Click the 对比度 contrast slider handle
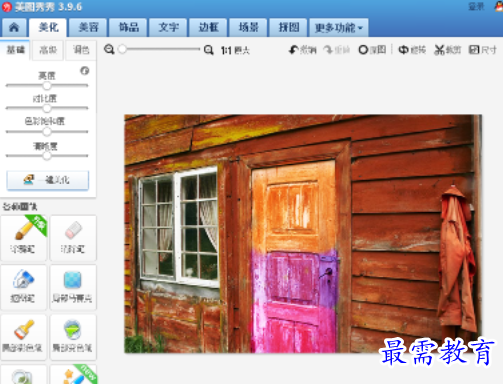This screenshot has height=384, width=503. pyautogui.click(x=47, y=108)
